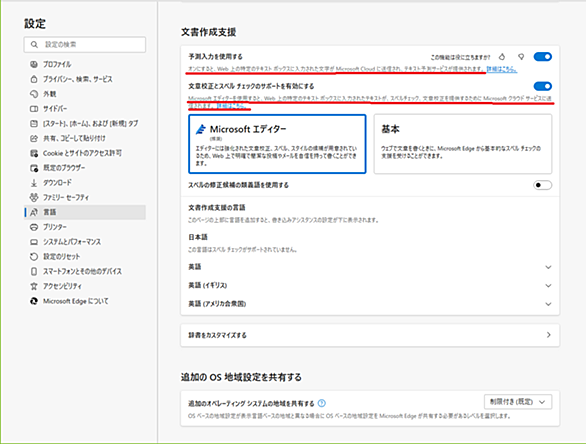This screenshot has width=586, height=444.
Task: Click the thumbs-up feedback icon
Action: pyautogui.click(x=502, y=57)
